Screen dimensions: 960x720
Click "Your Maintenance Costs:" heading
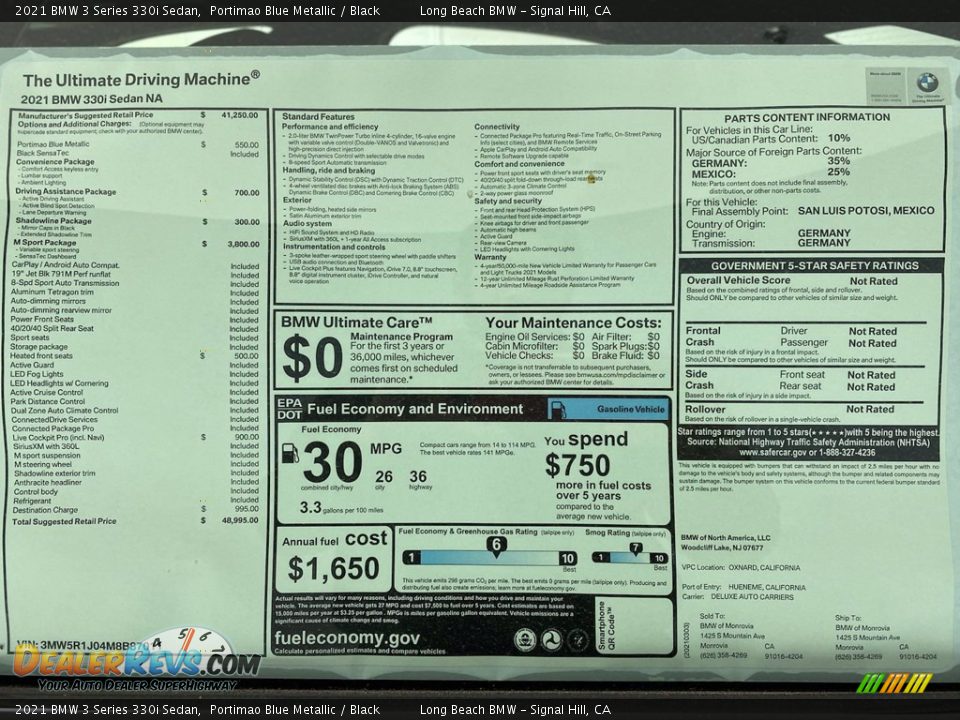573,323
